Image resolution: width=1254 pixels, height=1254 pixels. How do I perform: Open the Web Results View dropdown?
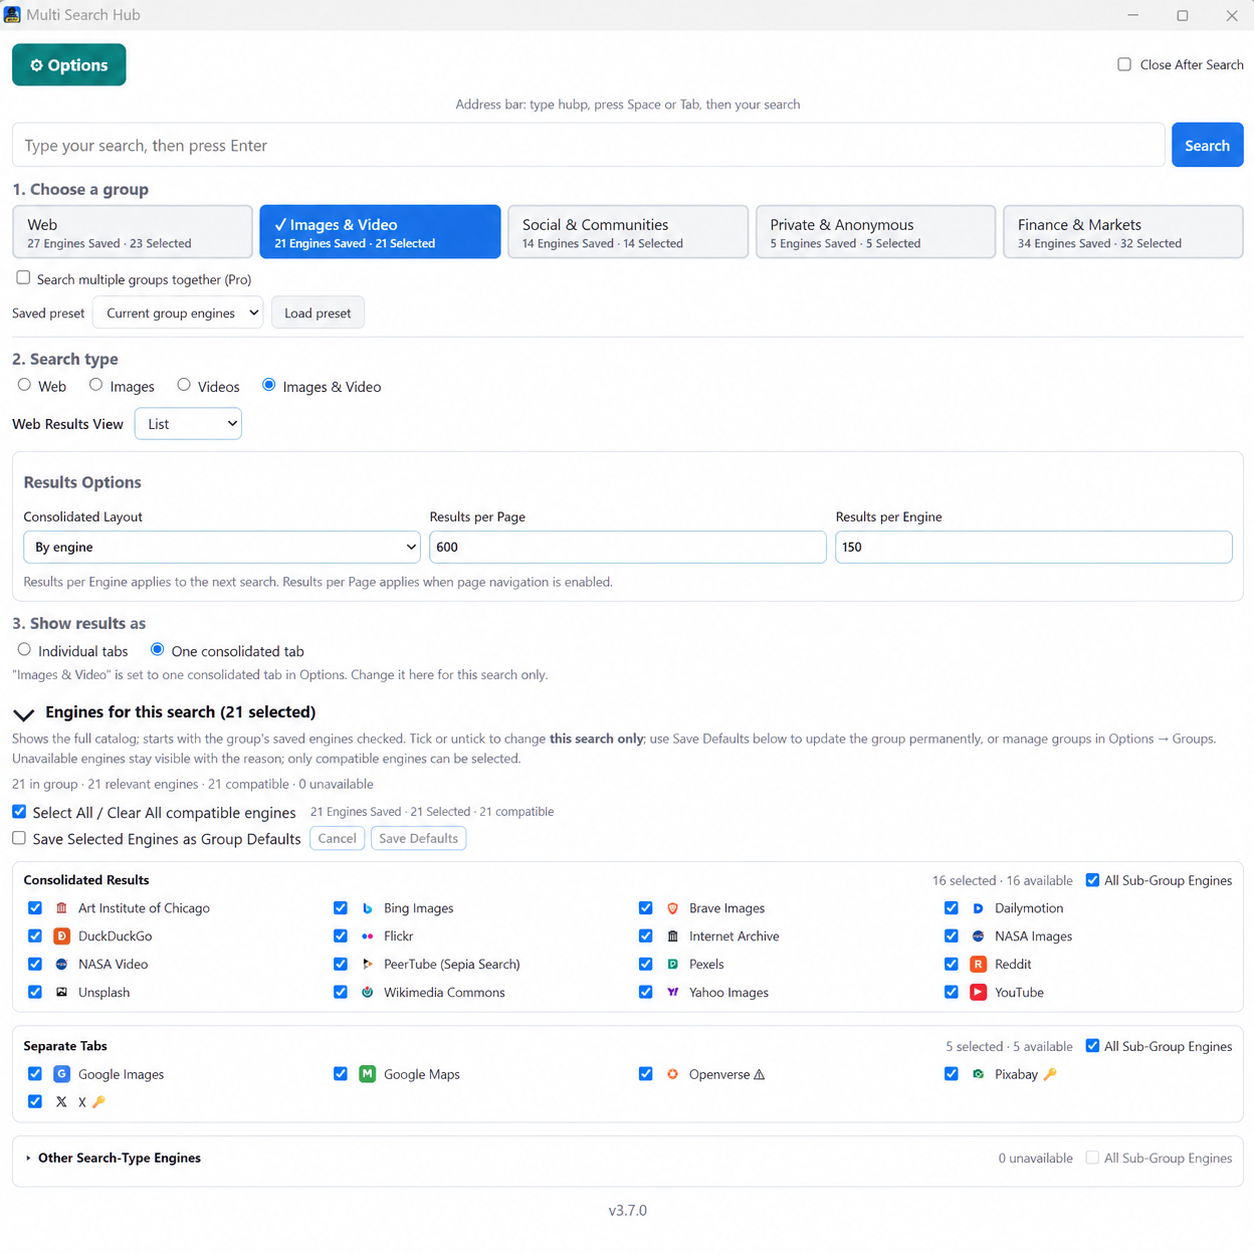[x=188, y=424]
